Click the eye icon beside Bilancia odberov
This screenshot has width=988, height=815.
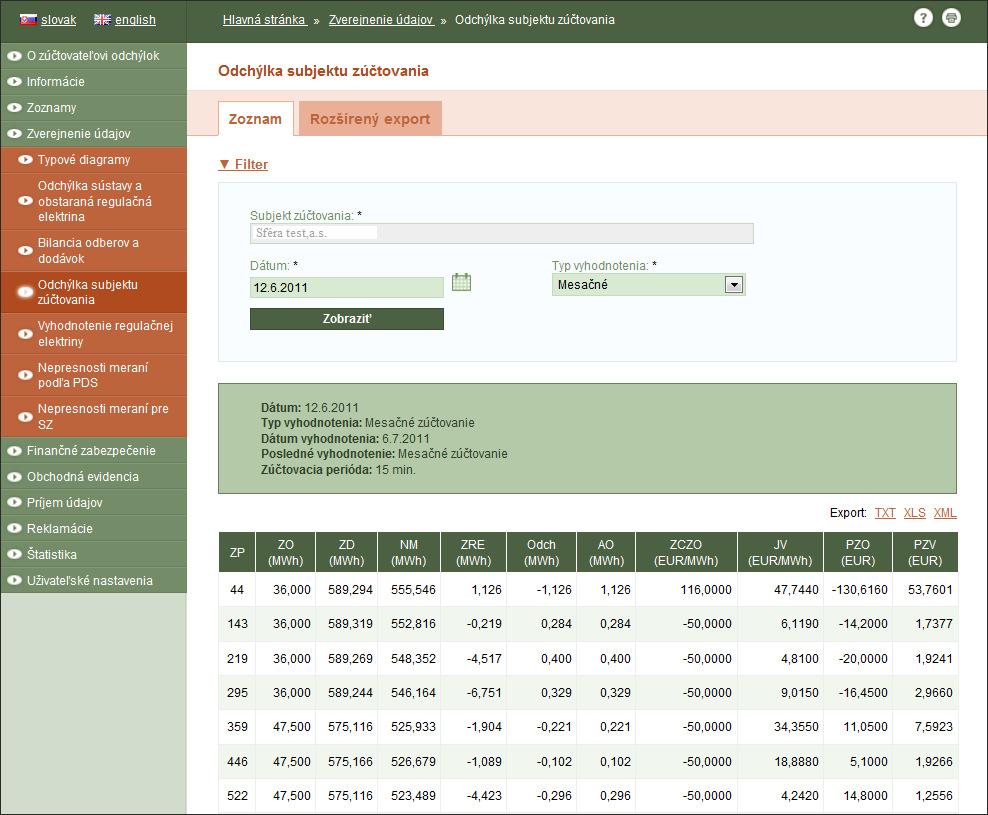click(x=25, y=250)
